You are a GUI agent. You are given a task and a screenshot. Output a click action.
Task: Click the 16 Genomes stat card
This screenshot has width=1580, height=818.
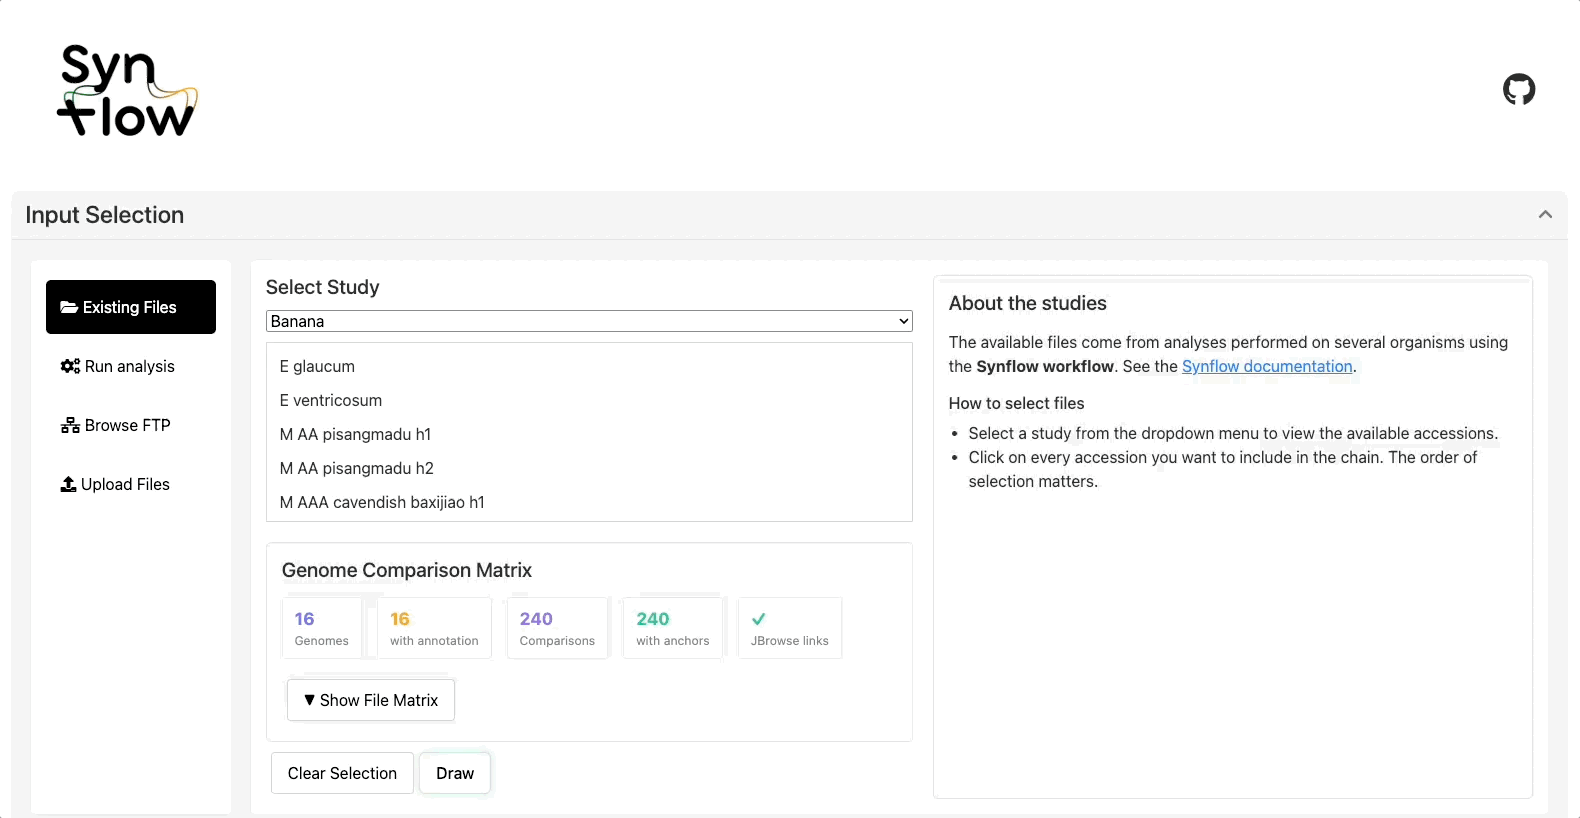click(322, 628)
